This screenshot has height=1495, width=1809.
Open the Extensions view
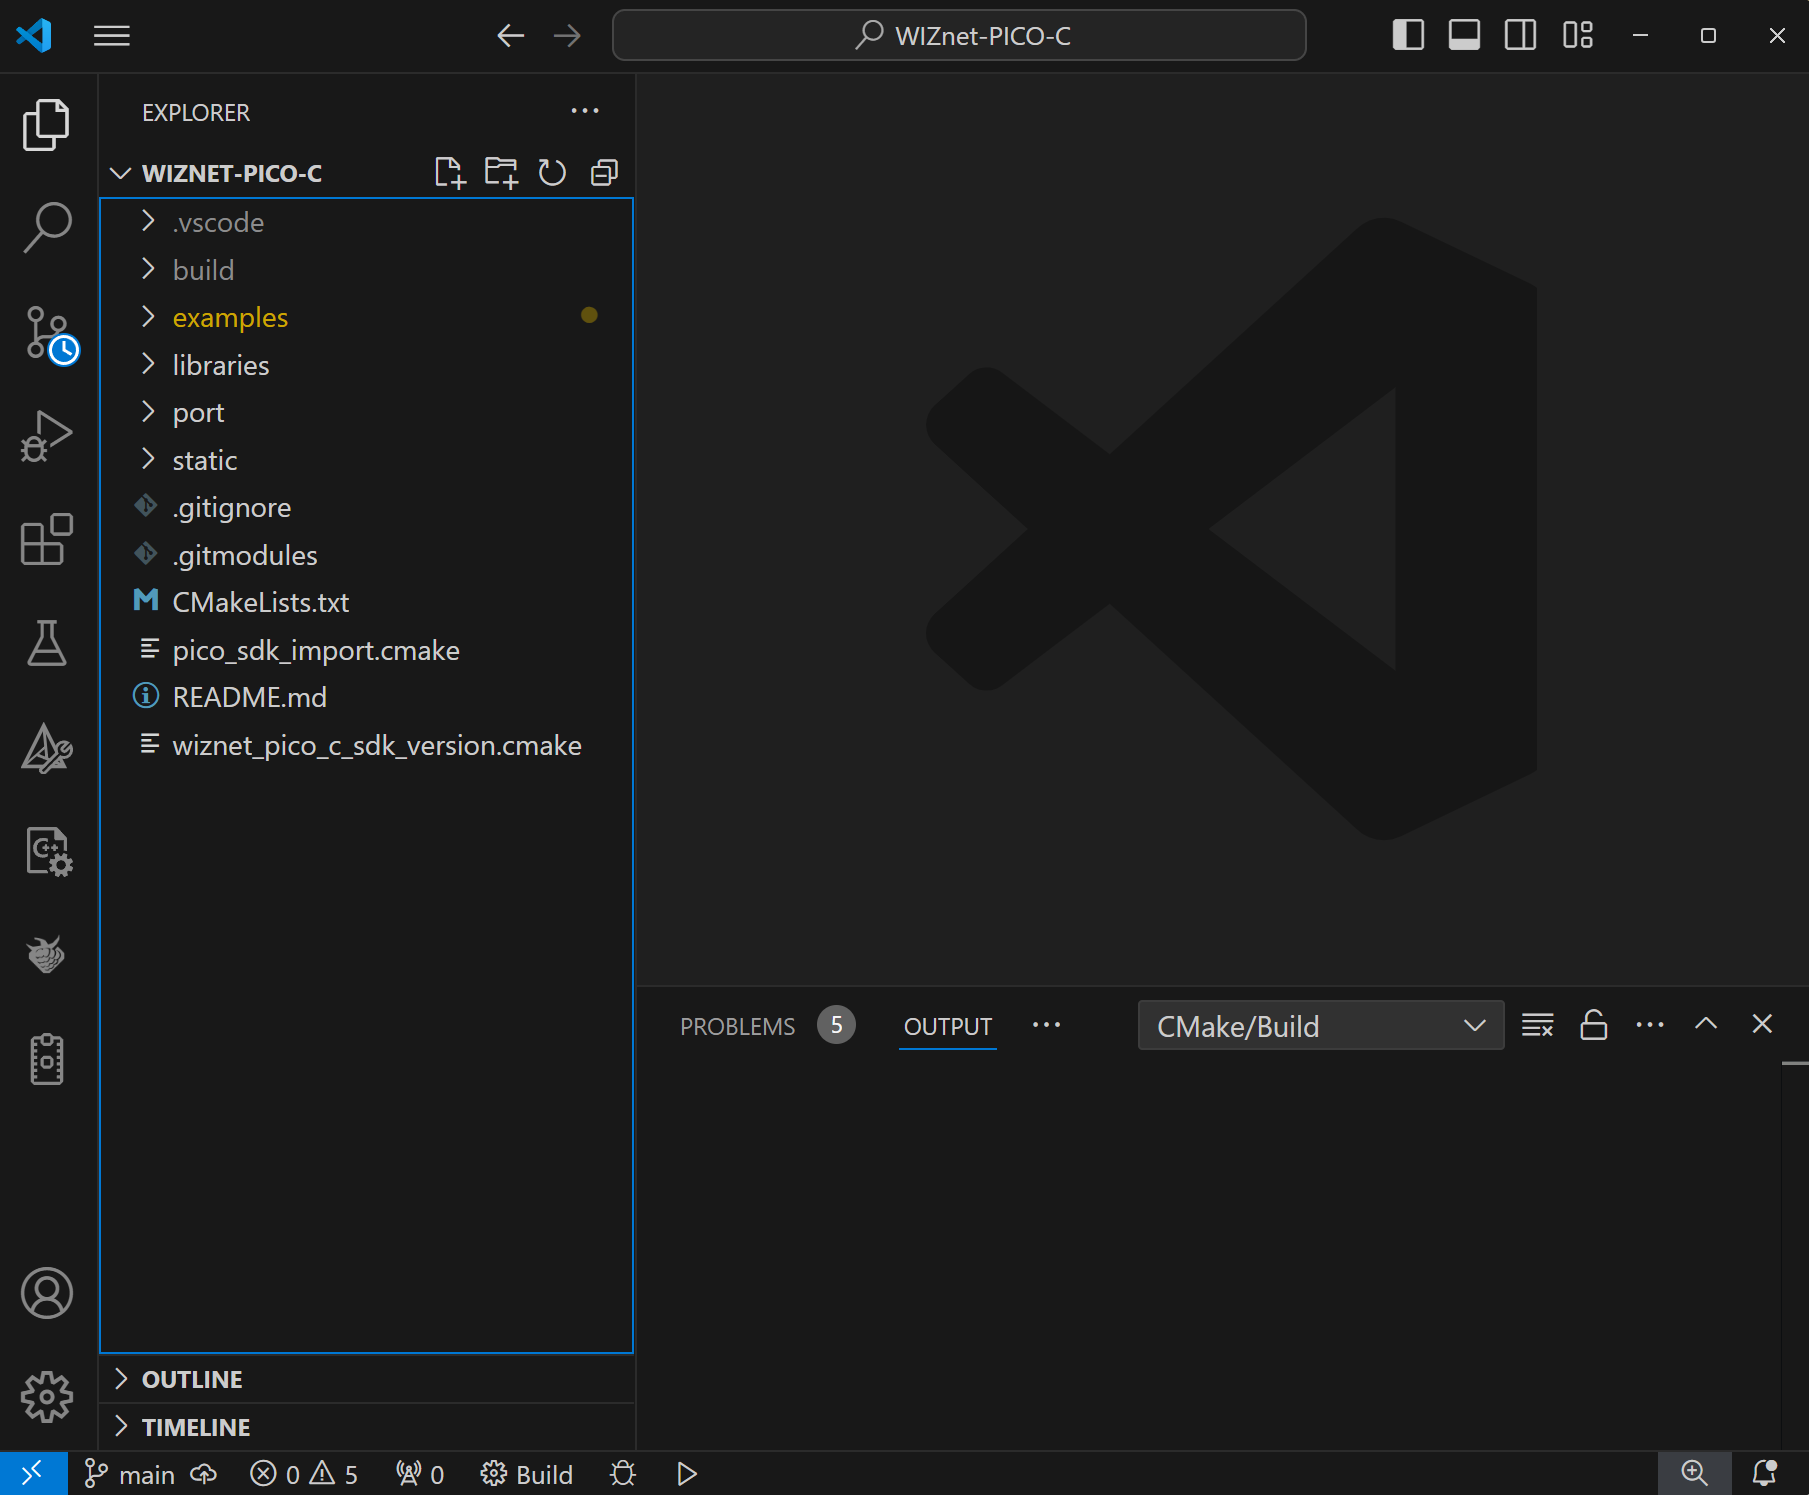point(47,540)
